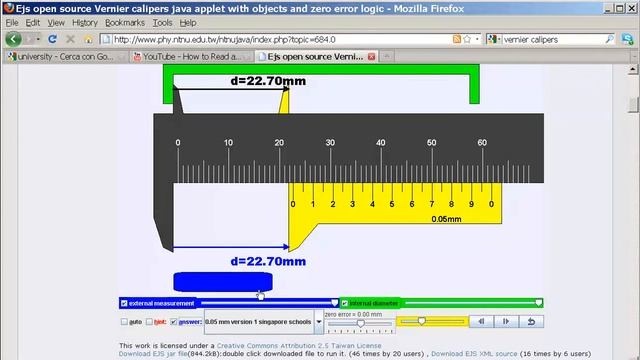Click the RSS feed icon in address bar

[457, 39]
